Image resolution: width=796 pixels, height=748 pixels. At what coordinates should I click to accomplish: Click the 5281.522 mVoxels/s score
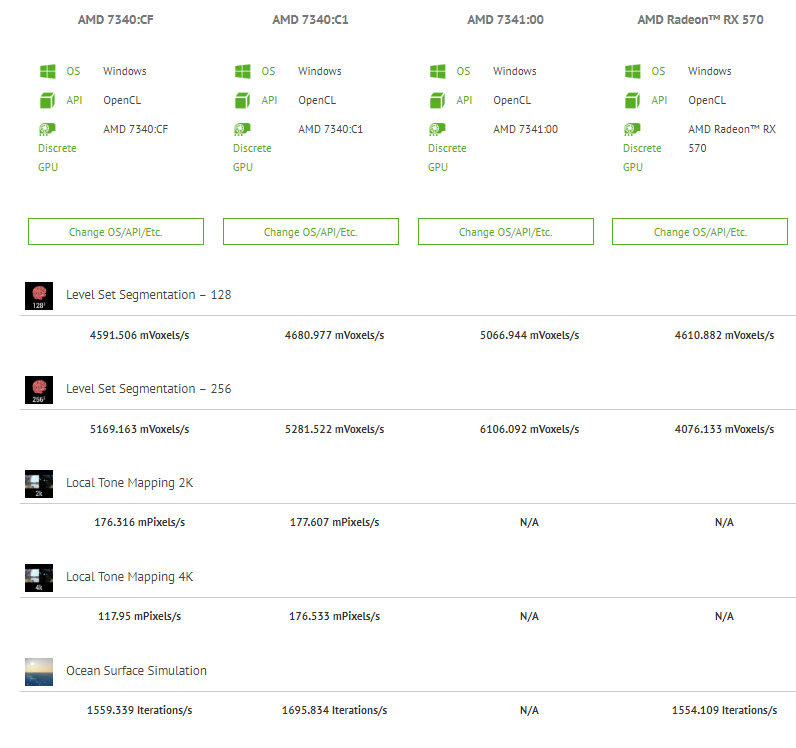pos(335,429)
